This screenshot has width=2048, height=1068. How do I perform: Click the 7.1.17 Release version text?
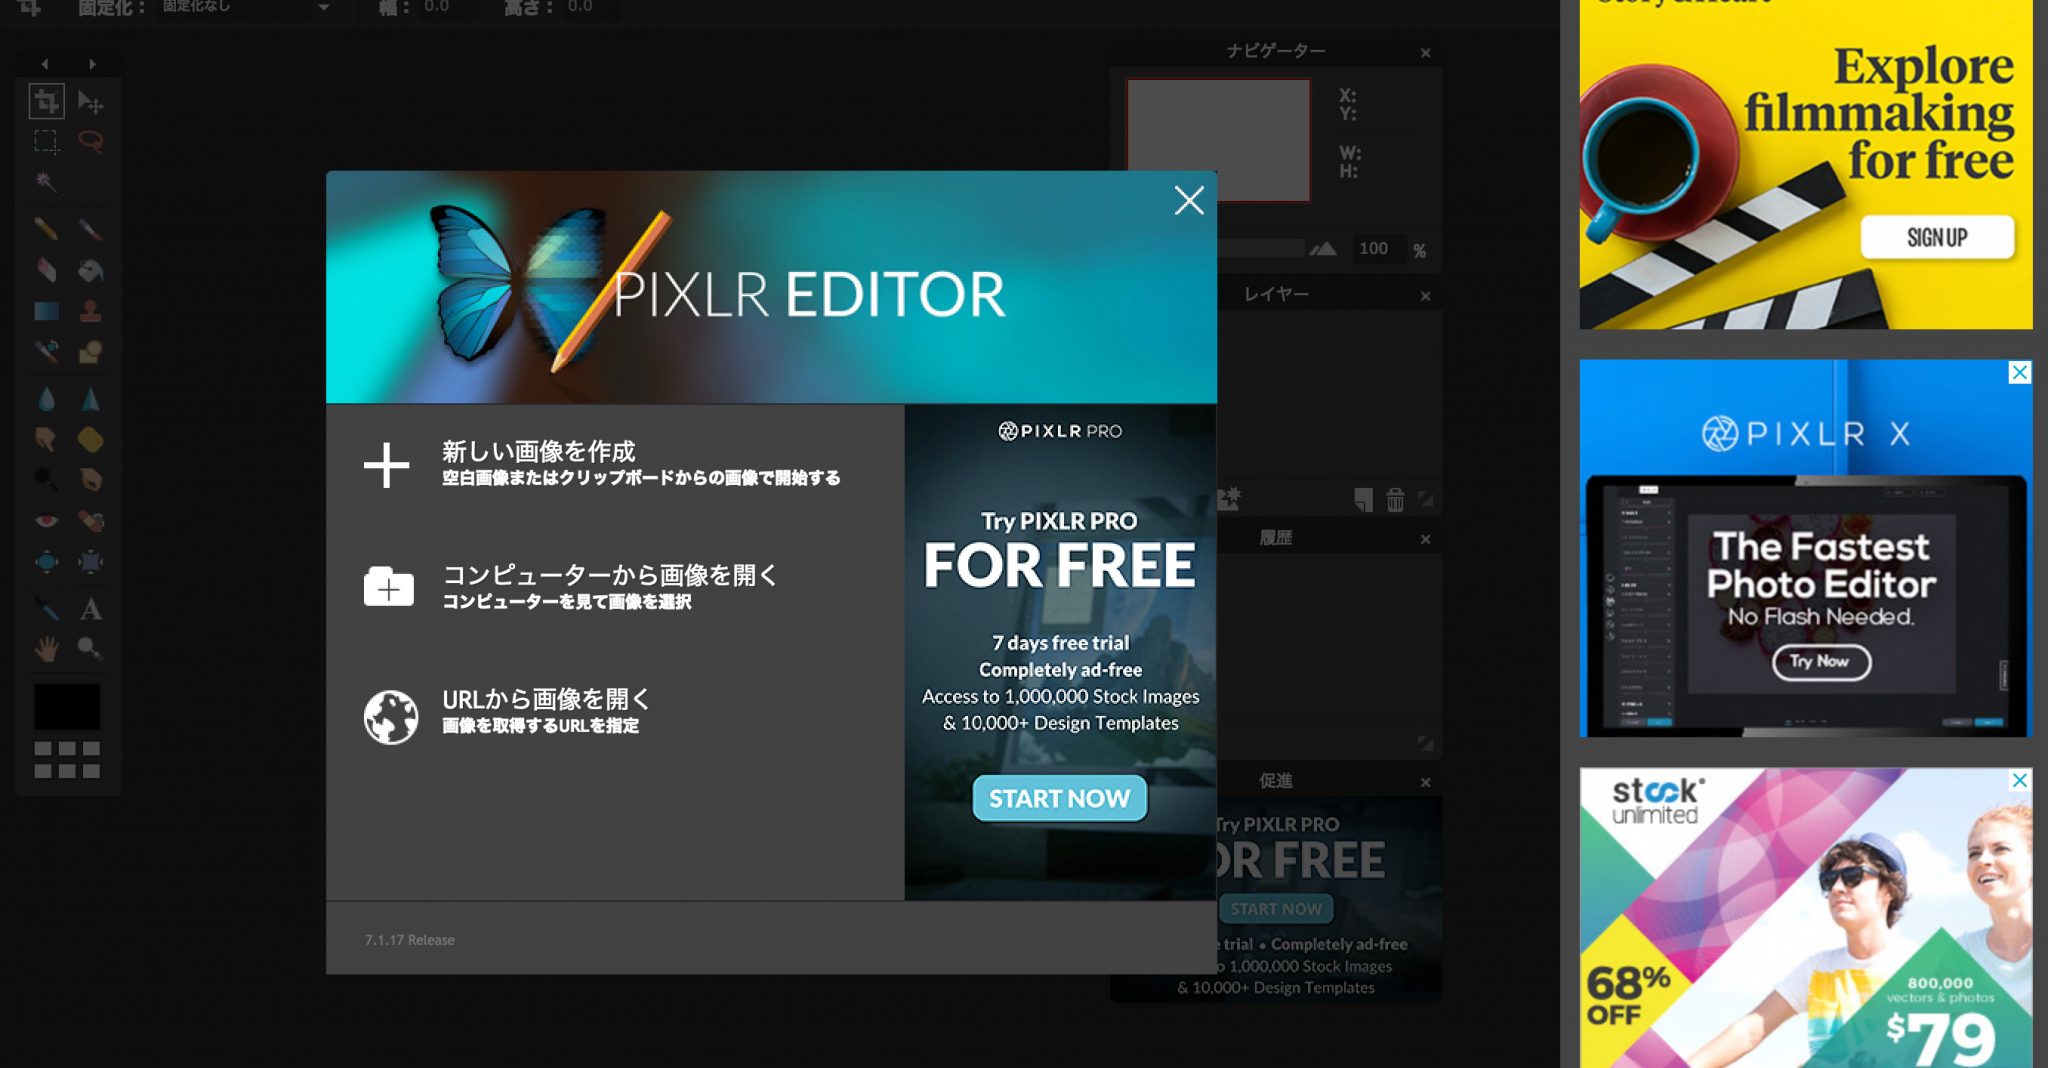coord(410,940)
